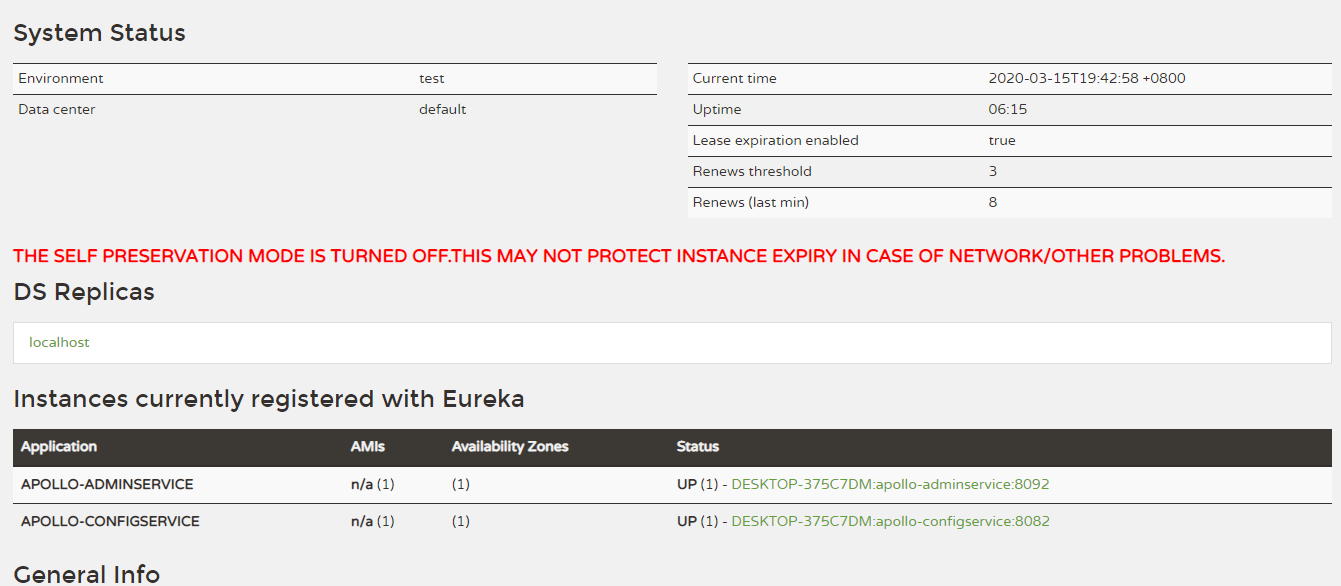Select the APOLLO-CONFIGSERVICE application name
The image size is (1341, 586).
(110, 521)
